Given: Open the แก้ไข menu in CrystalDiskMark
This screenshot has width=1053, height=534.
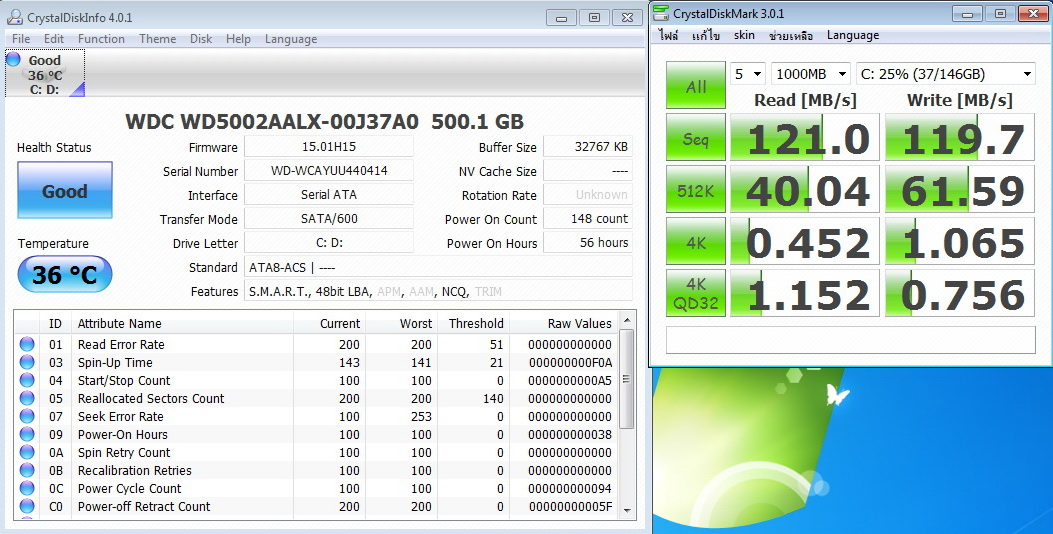Looking at the screenshot, I should point(706,36).
